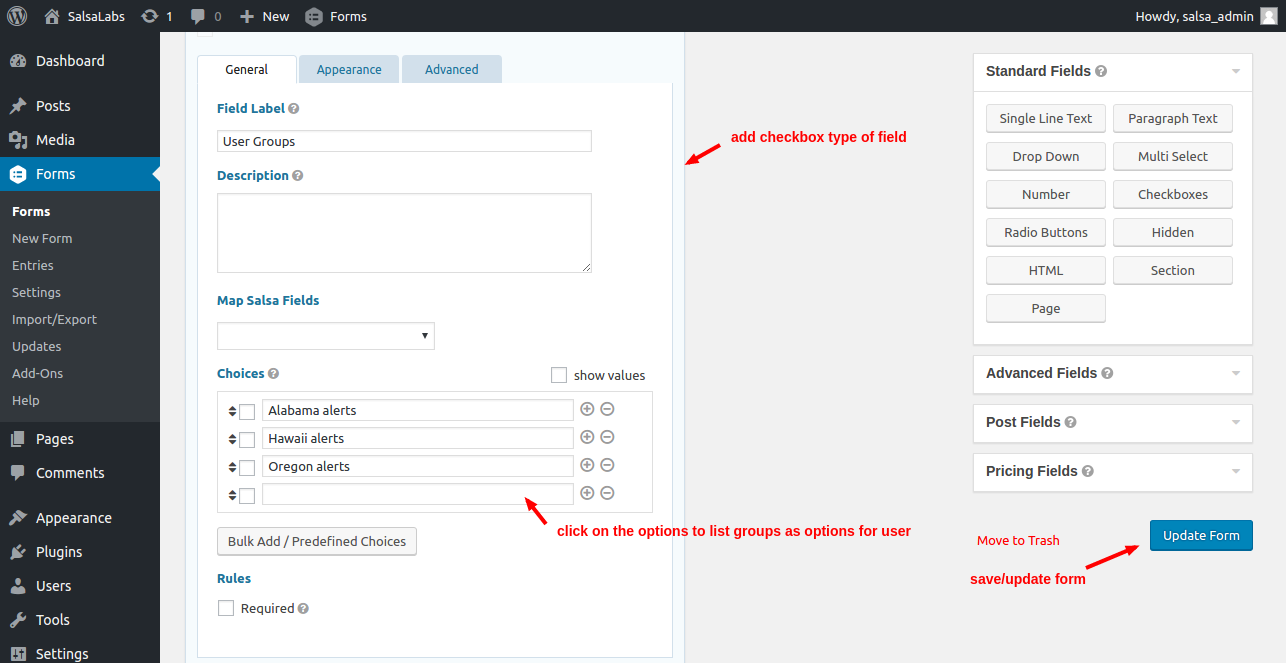
Task: Add a choice after Hawaii alerts
Action: [x=587, y=437]
